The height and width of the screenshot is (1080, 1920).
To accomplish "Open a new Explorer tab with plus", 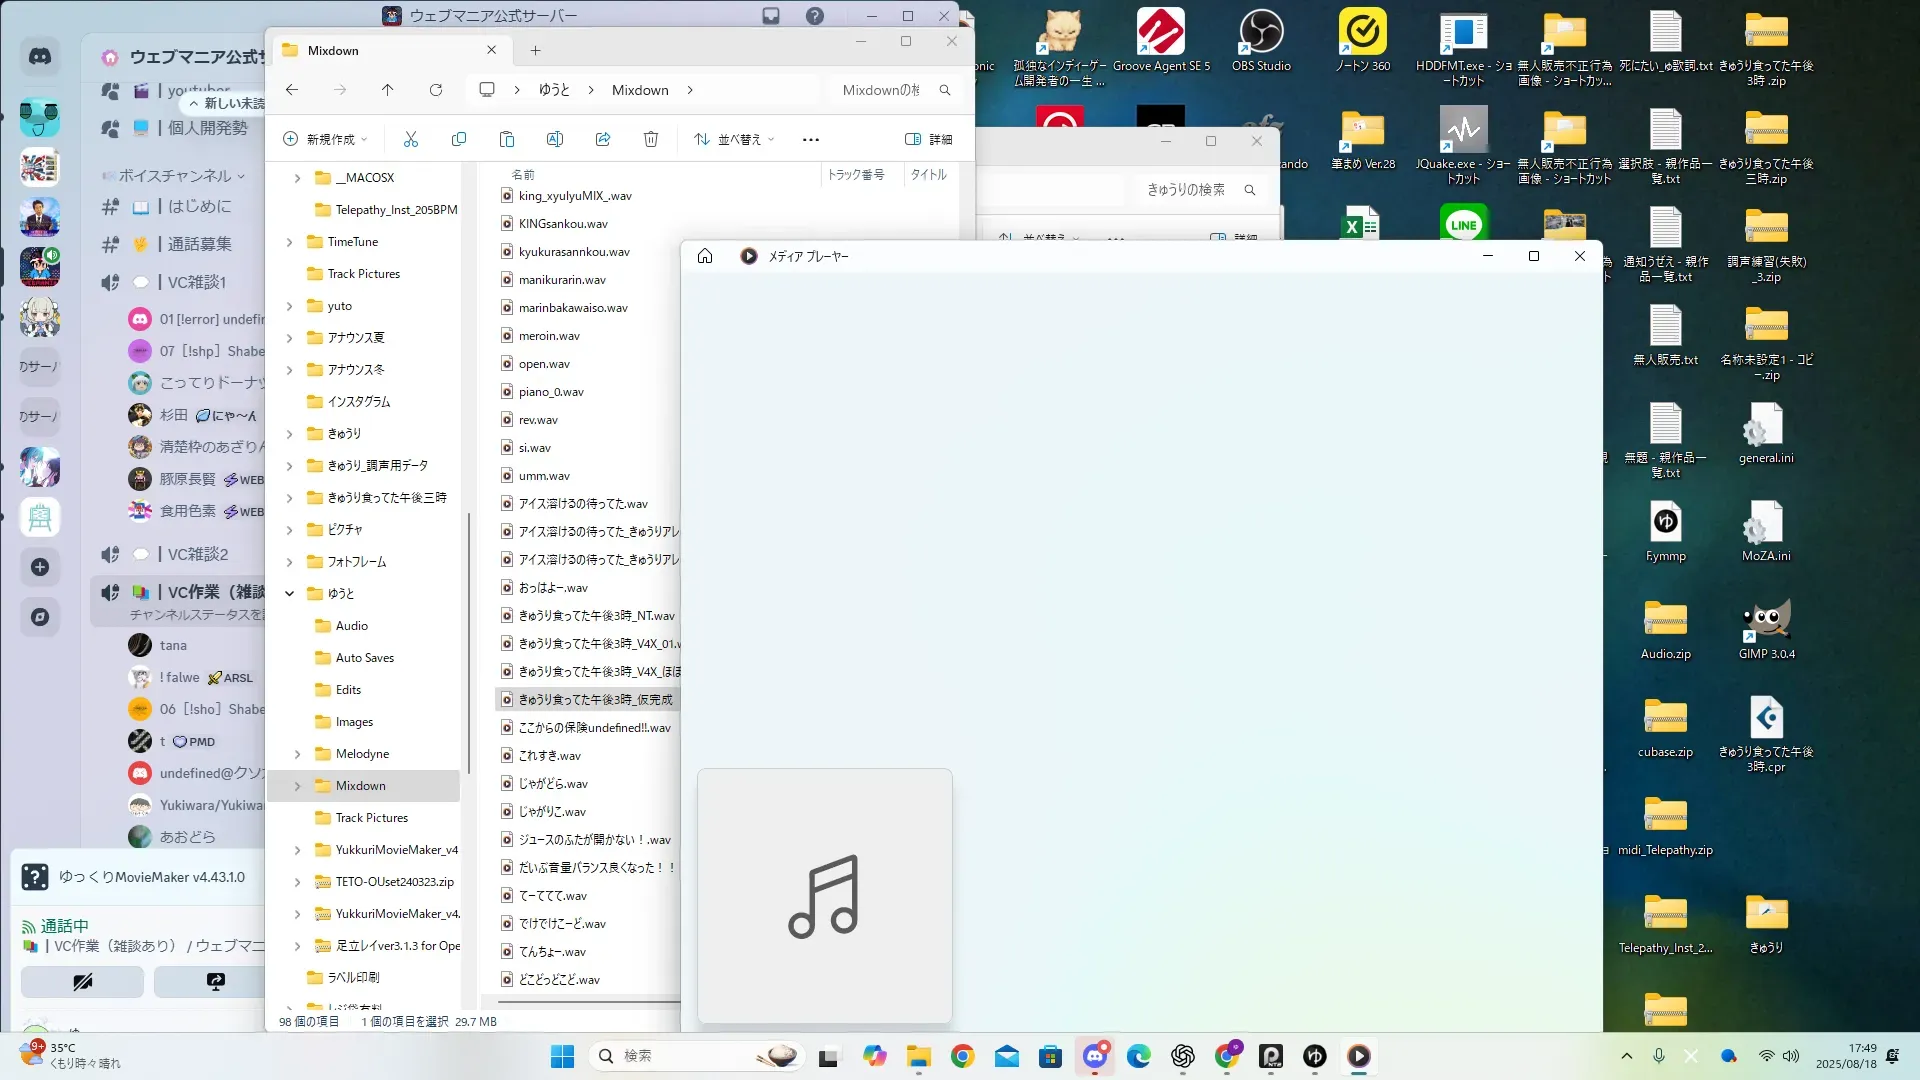I will pyautogui.click(x=536, y=50).
